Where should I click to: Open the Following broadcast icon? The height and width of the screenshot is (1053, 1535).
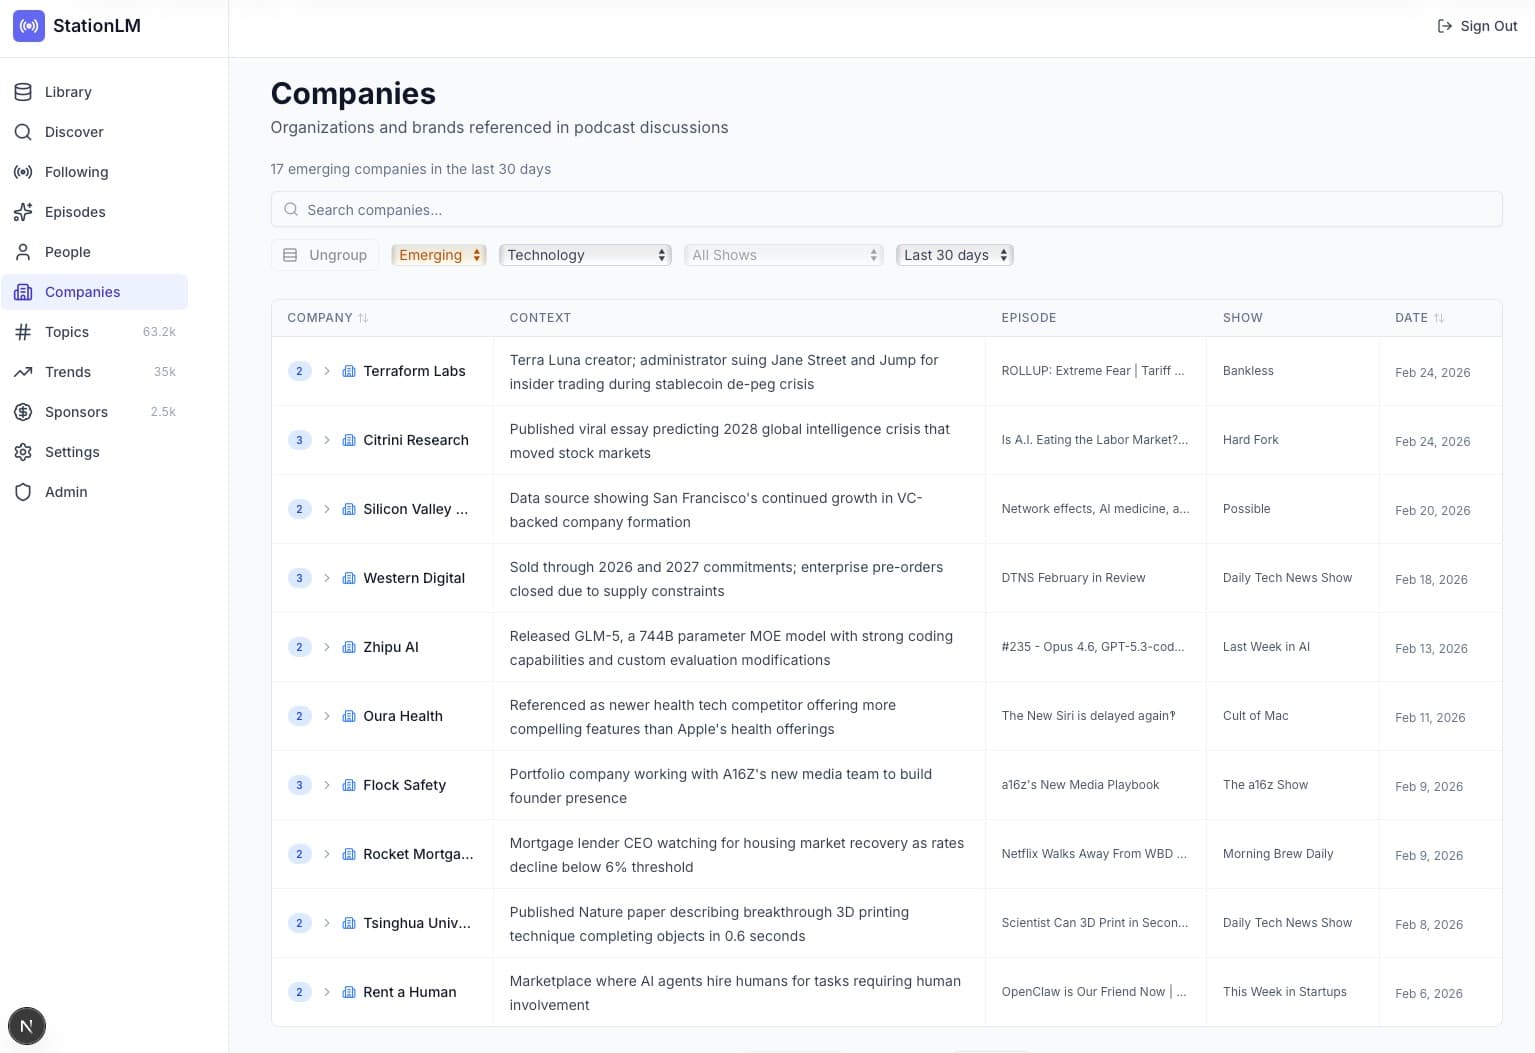point(23,172)
